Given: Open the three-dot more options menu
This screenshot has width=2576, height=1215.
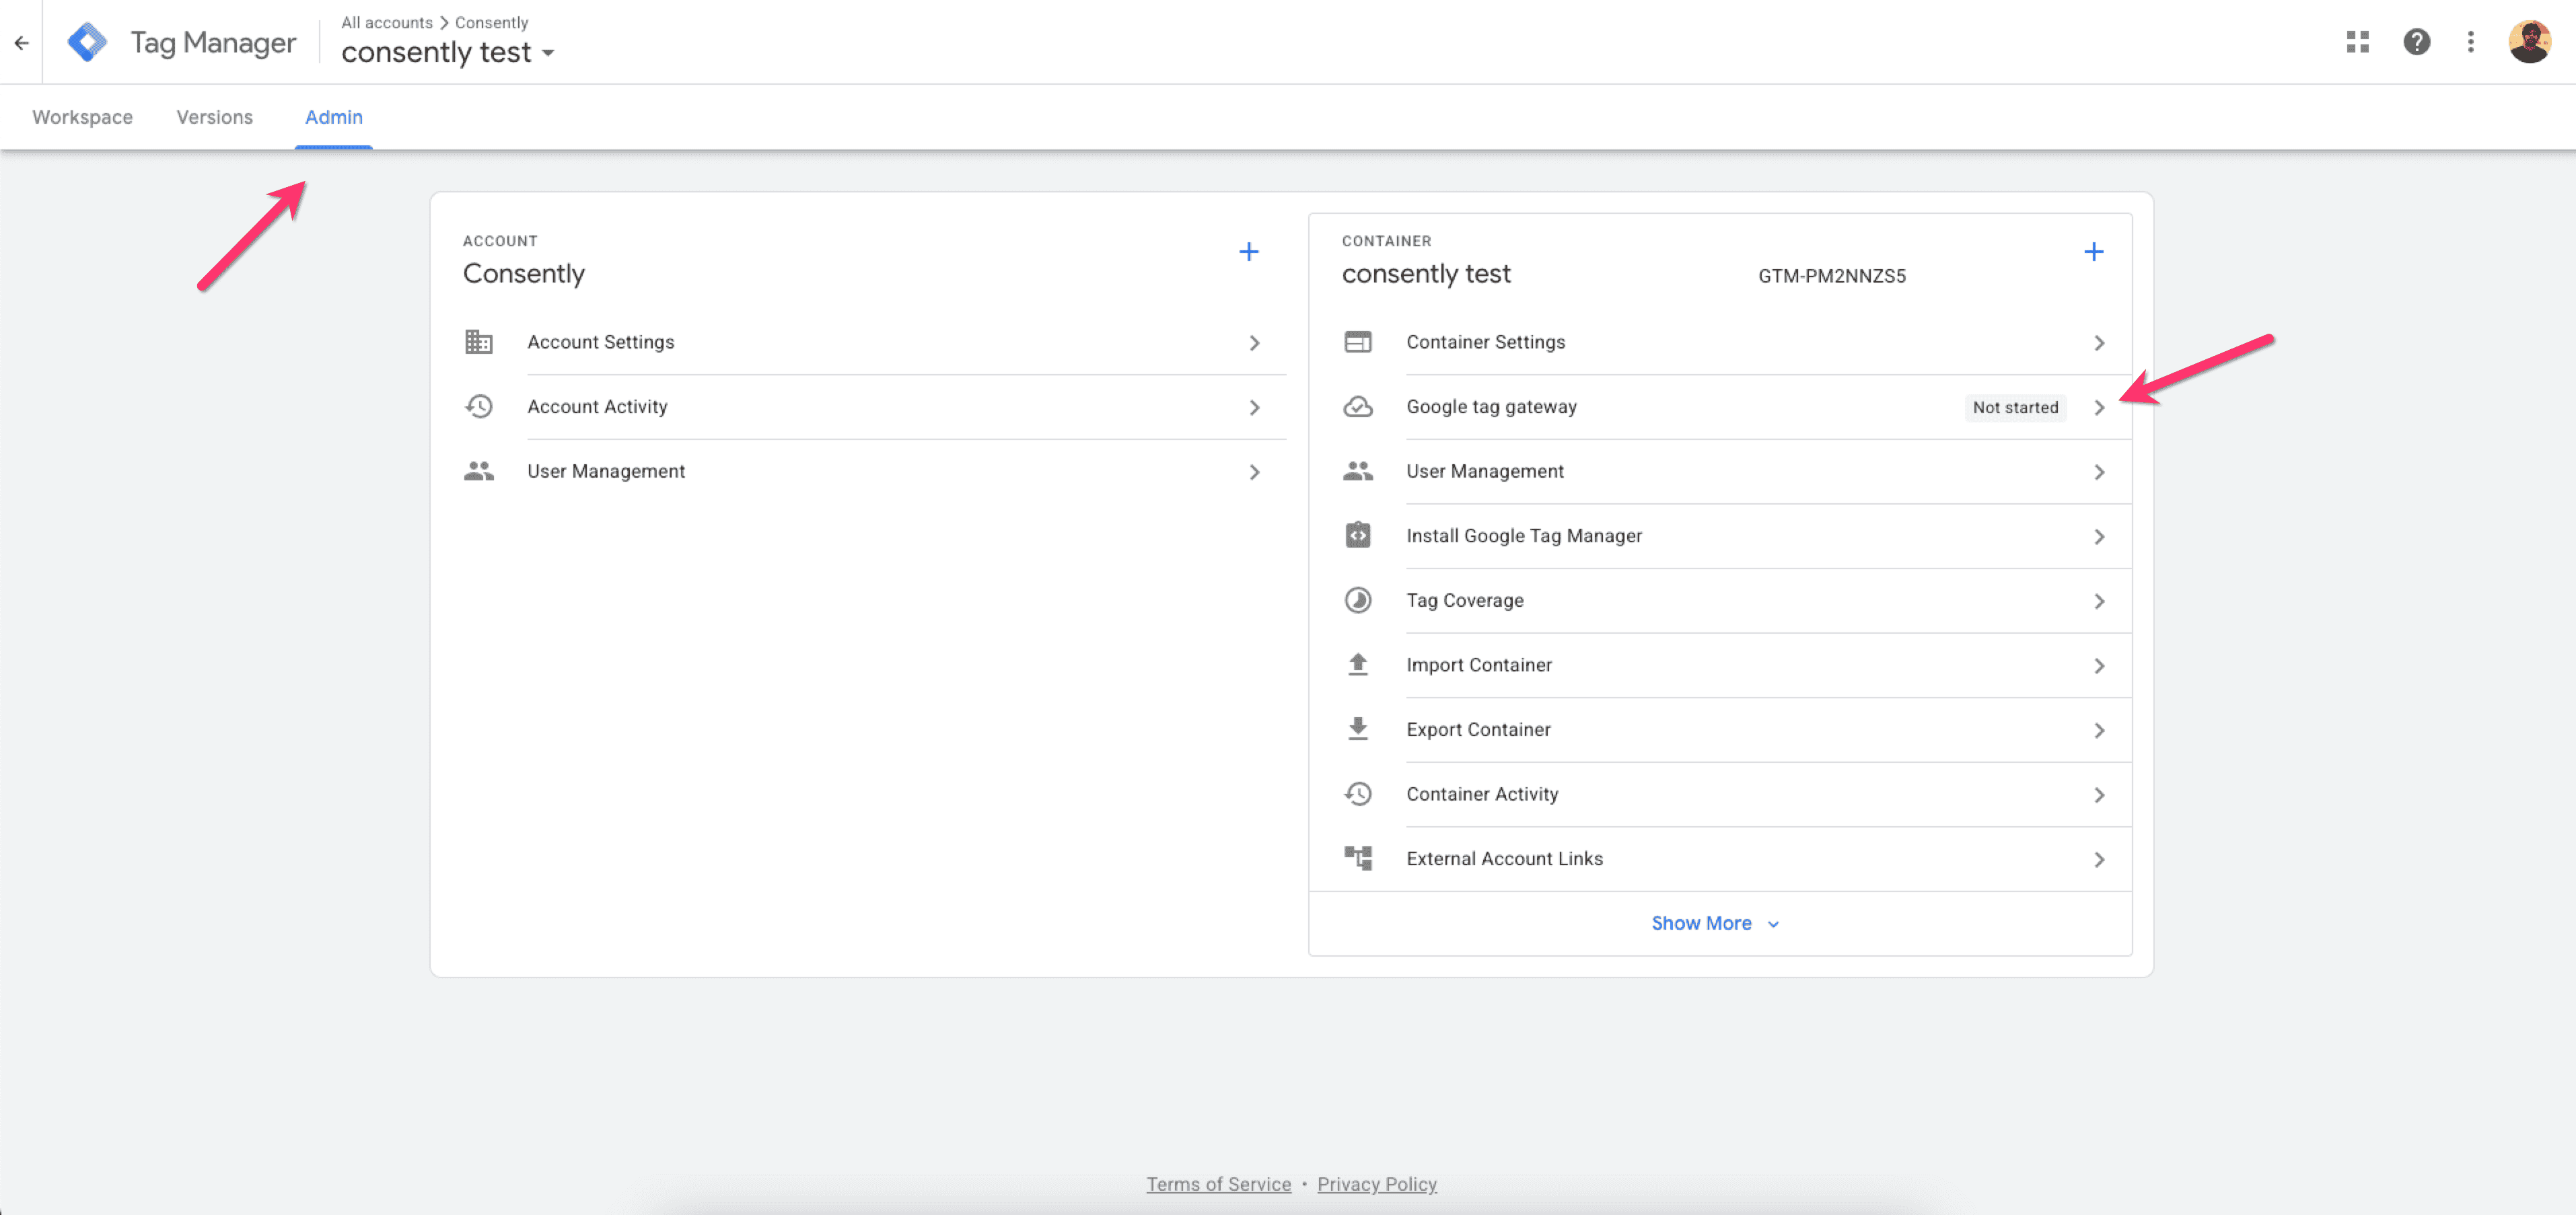Looking at the screenshot, I should pyautogui.click(x=2470, y=42).
